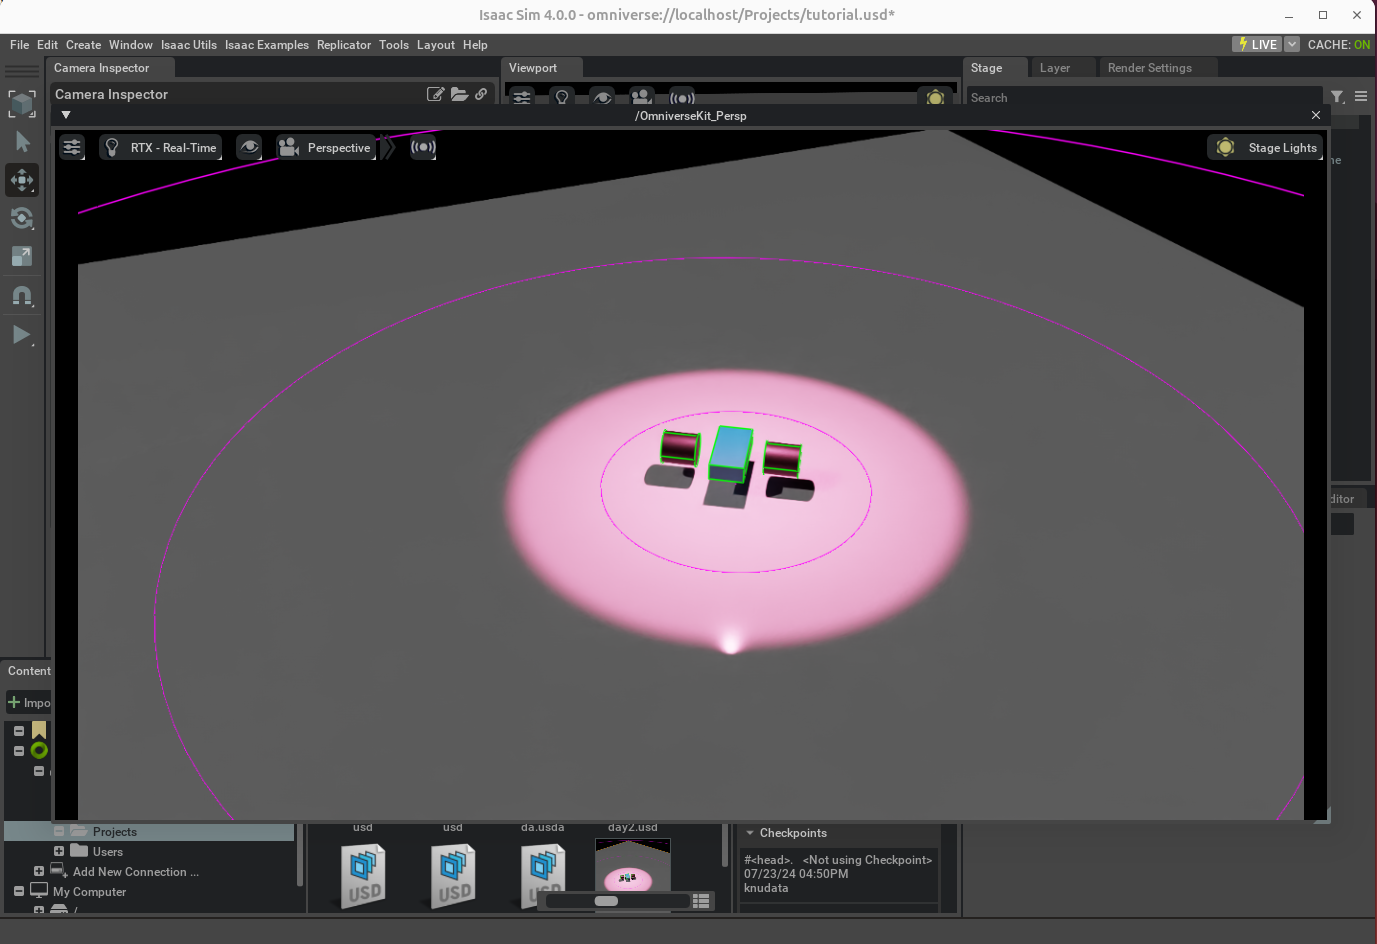Viewport: 1377px width, 944px height.
Task: Open the Create menu
Action: pyautogui.click(x=83, y=45)
